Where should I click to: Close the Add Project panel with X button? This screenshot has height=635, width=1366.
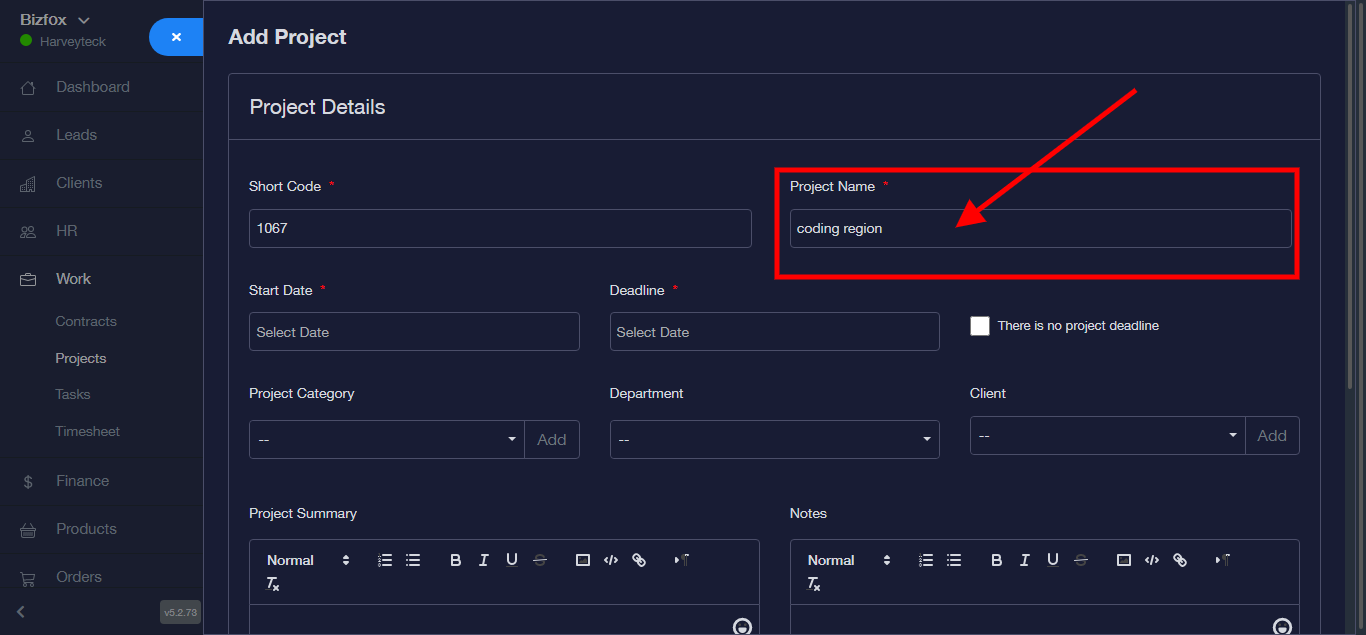tap(176, 37)
